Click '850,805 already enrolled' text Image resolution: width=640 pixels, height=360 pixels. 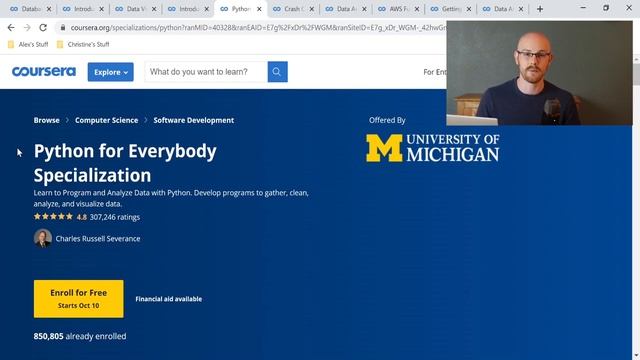(80, 336)
